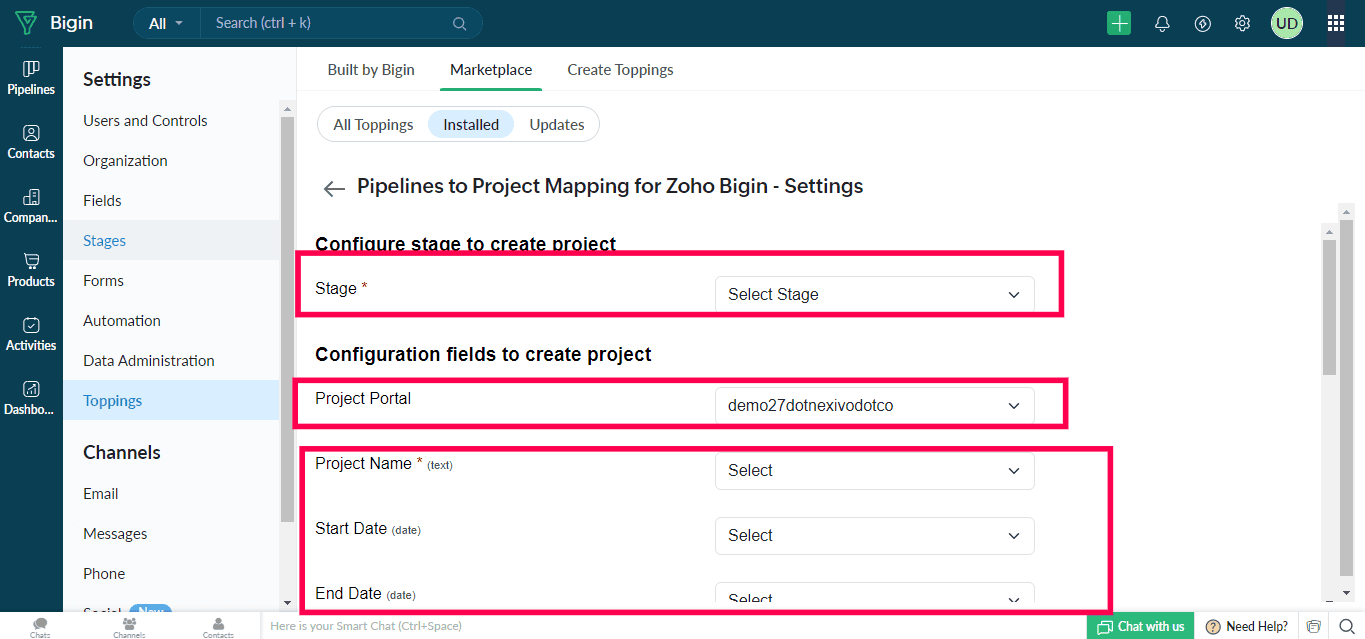Open the notifications bell
Screen dimensions: 1365x639
tap(1162, 23)
